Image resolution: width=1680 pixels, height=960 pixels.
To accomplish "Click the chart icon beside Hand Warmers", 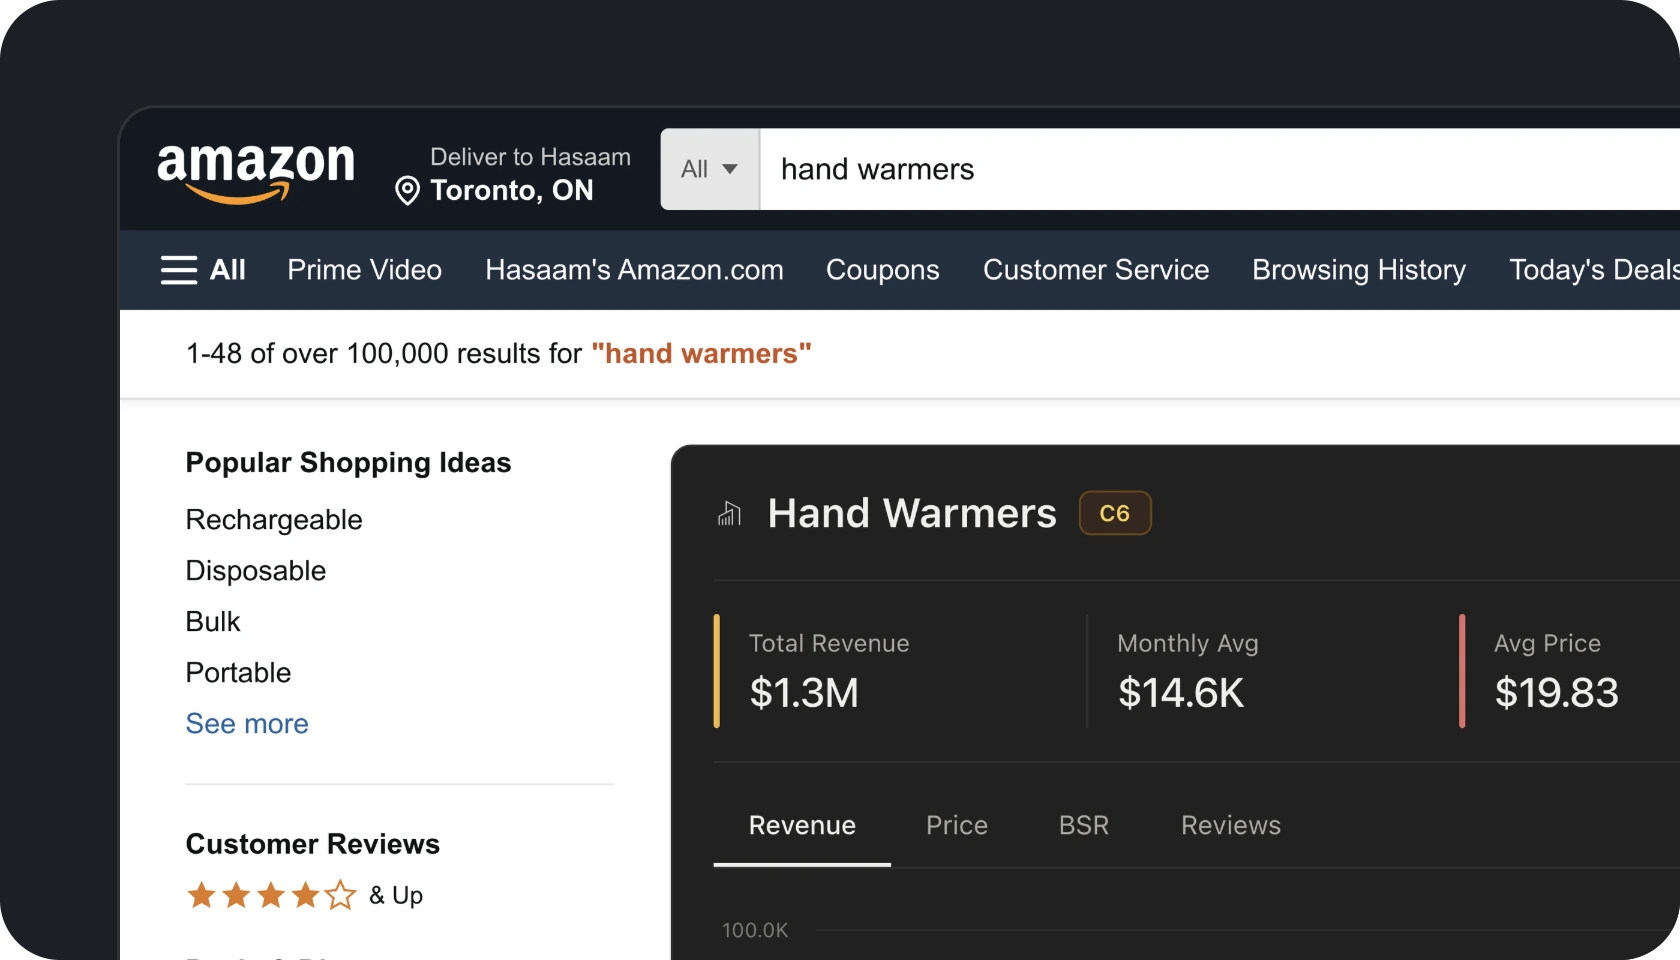I will pos(730,514).
